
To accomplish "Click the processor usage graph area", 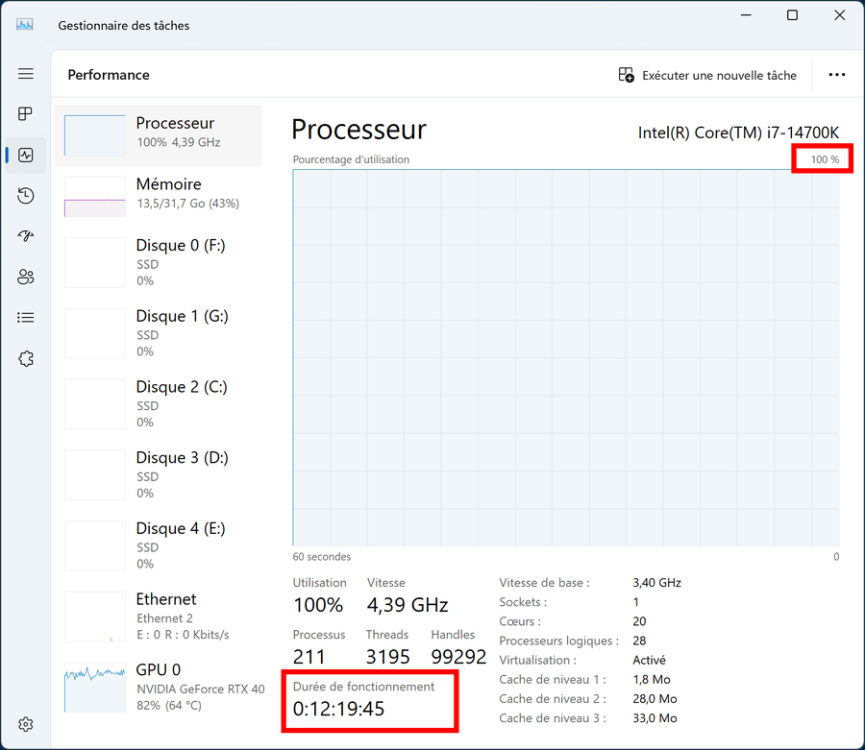I will tap(565, 357).
